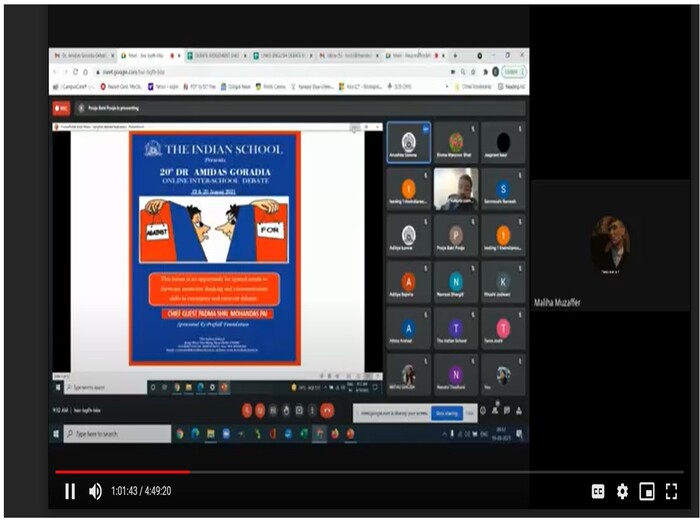700x525 pixels.
Task: Open File Explorer from the bottom taskbar
Action: [x=211, y=434]
